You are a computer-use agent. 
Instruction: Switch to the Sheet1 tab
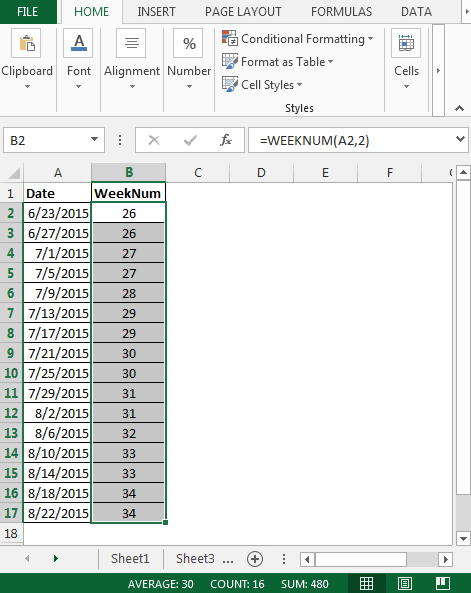(130, 559)
